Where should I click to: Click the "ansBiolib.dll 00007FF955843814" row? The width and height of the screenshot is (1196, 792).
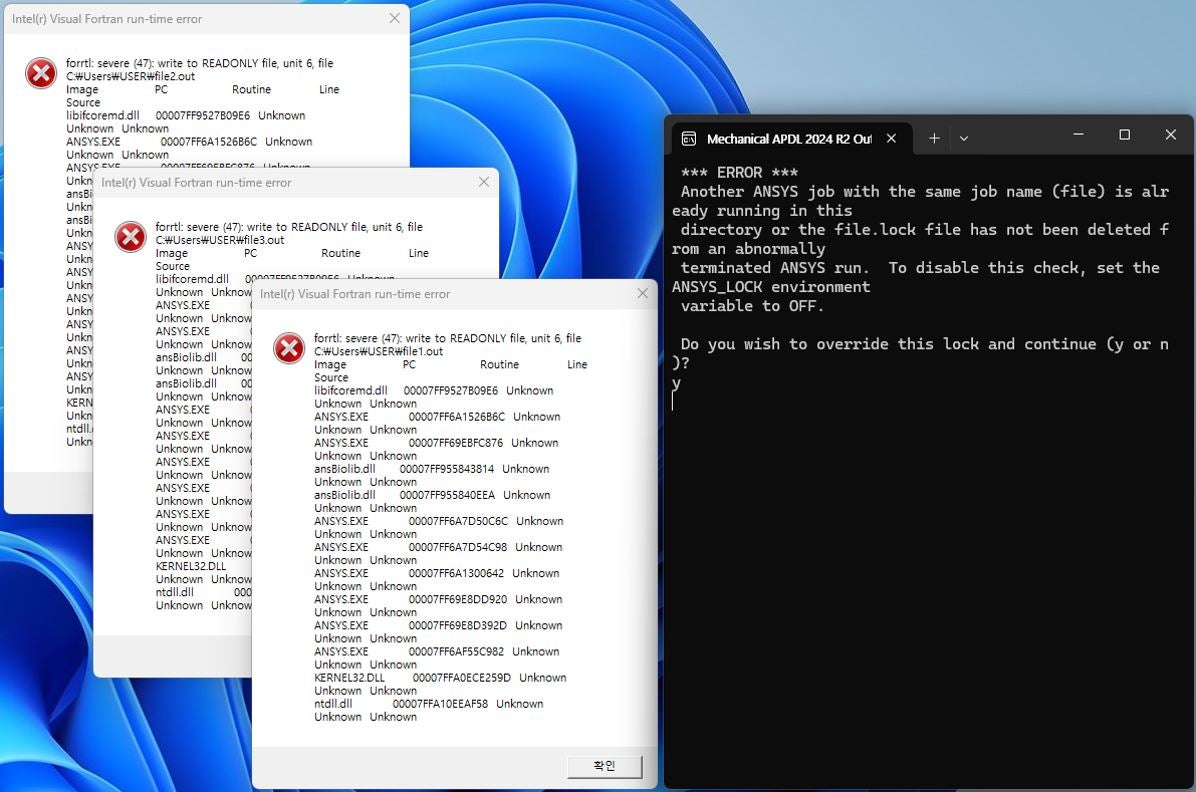point(432,468)
